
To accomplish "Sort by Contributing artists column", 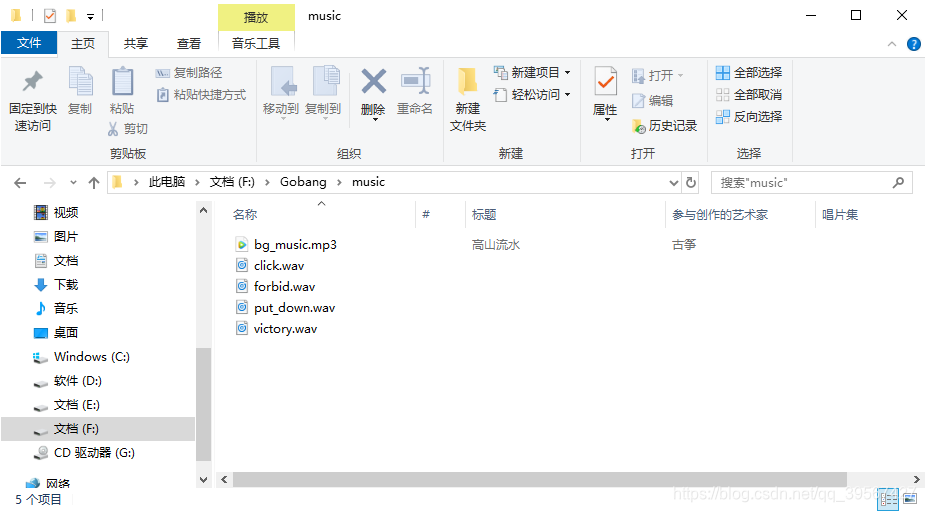I will (720, 215).
